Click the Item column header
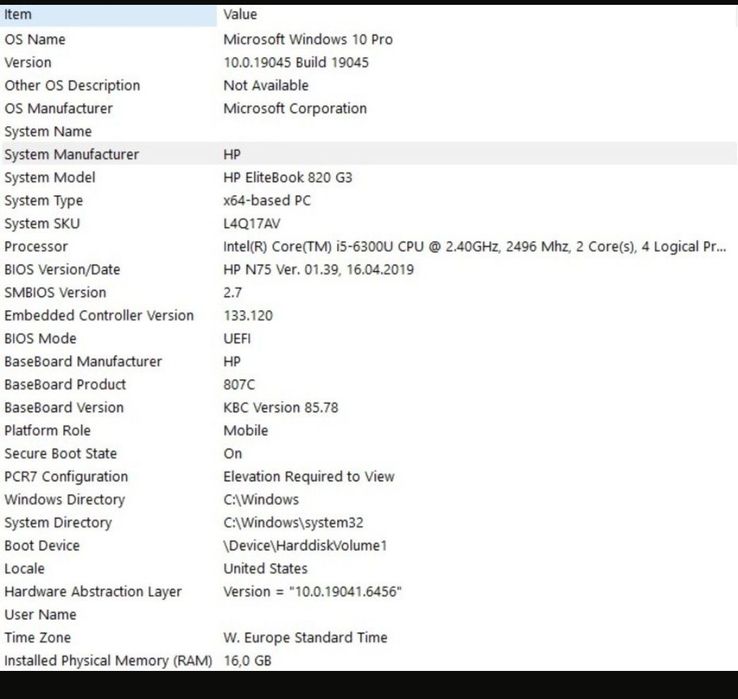This screenshot has height=699, width=738. pos(108,15)
